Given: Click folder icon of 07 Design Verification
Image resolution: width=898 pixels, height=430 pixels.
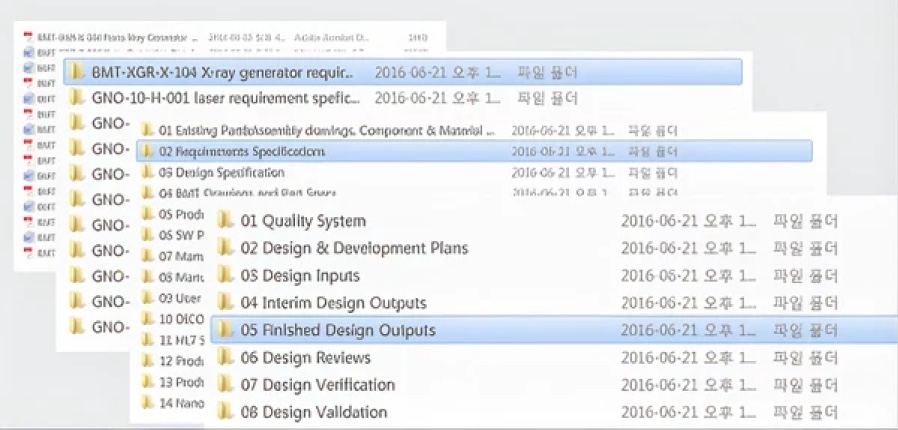Looking at the screenshot, I should [x=226, y=384].
